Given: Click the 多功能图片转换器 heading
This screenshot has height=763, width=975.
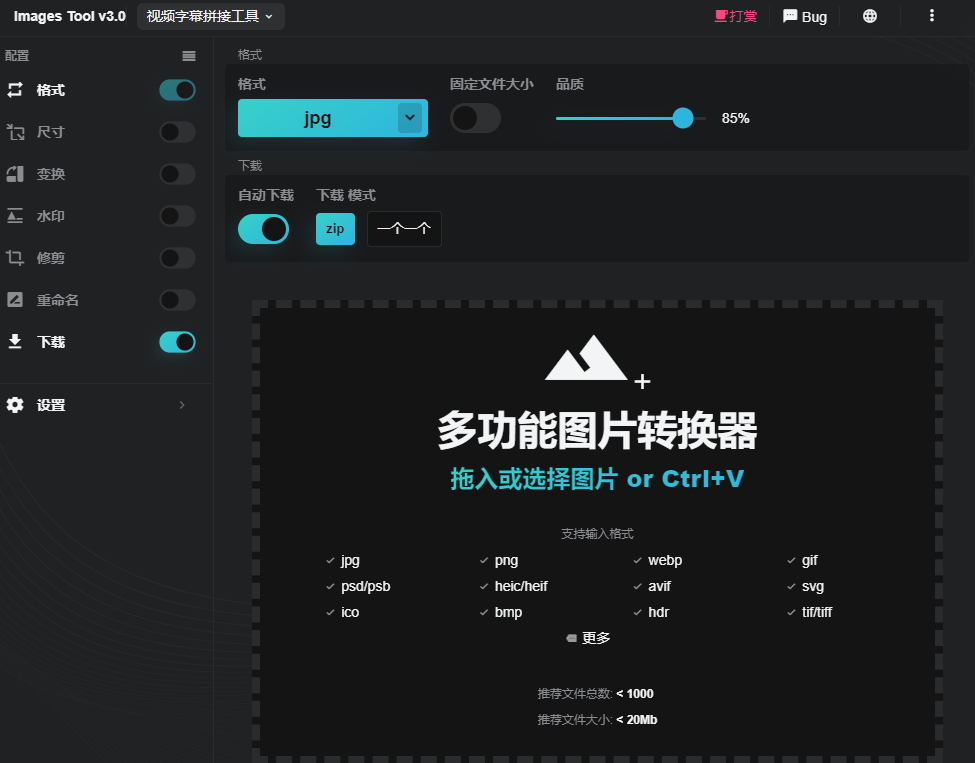Looking at the screenshot, I should [x=597, y=430].
